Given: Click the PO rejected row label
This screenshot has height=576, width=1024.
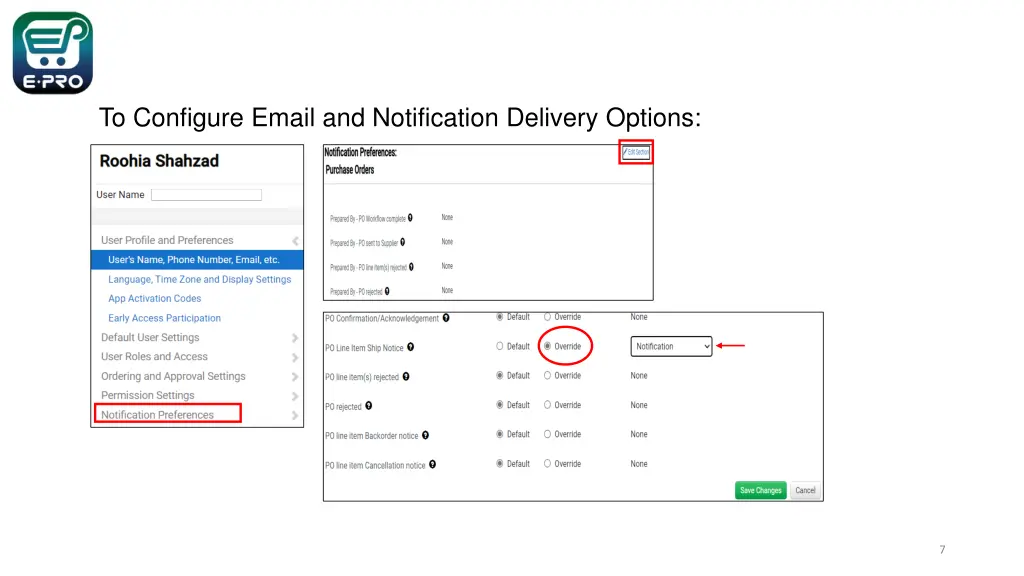Looking at the screenshot, I should tap(344, 406).
